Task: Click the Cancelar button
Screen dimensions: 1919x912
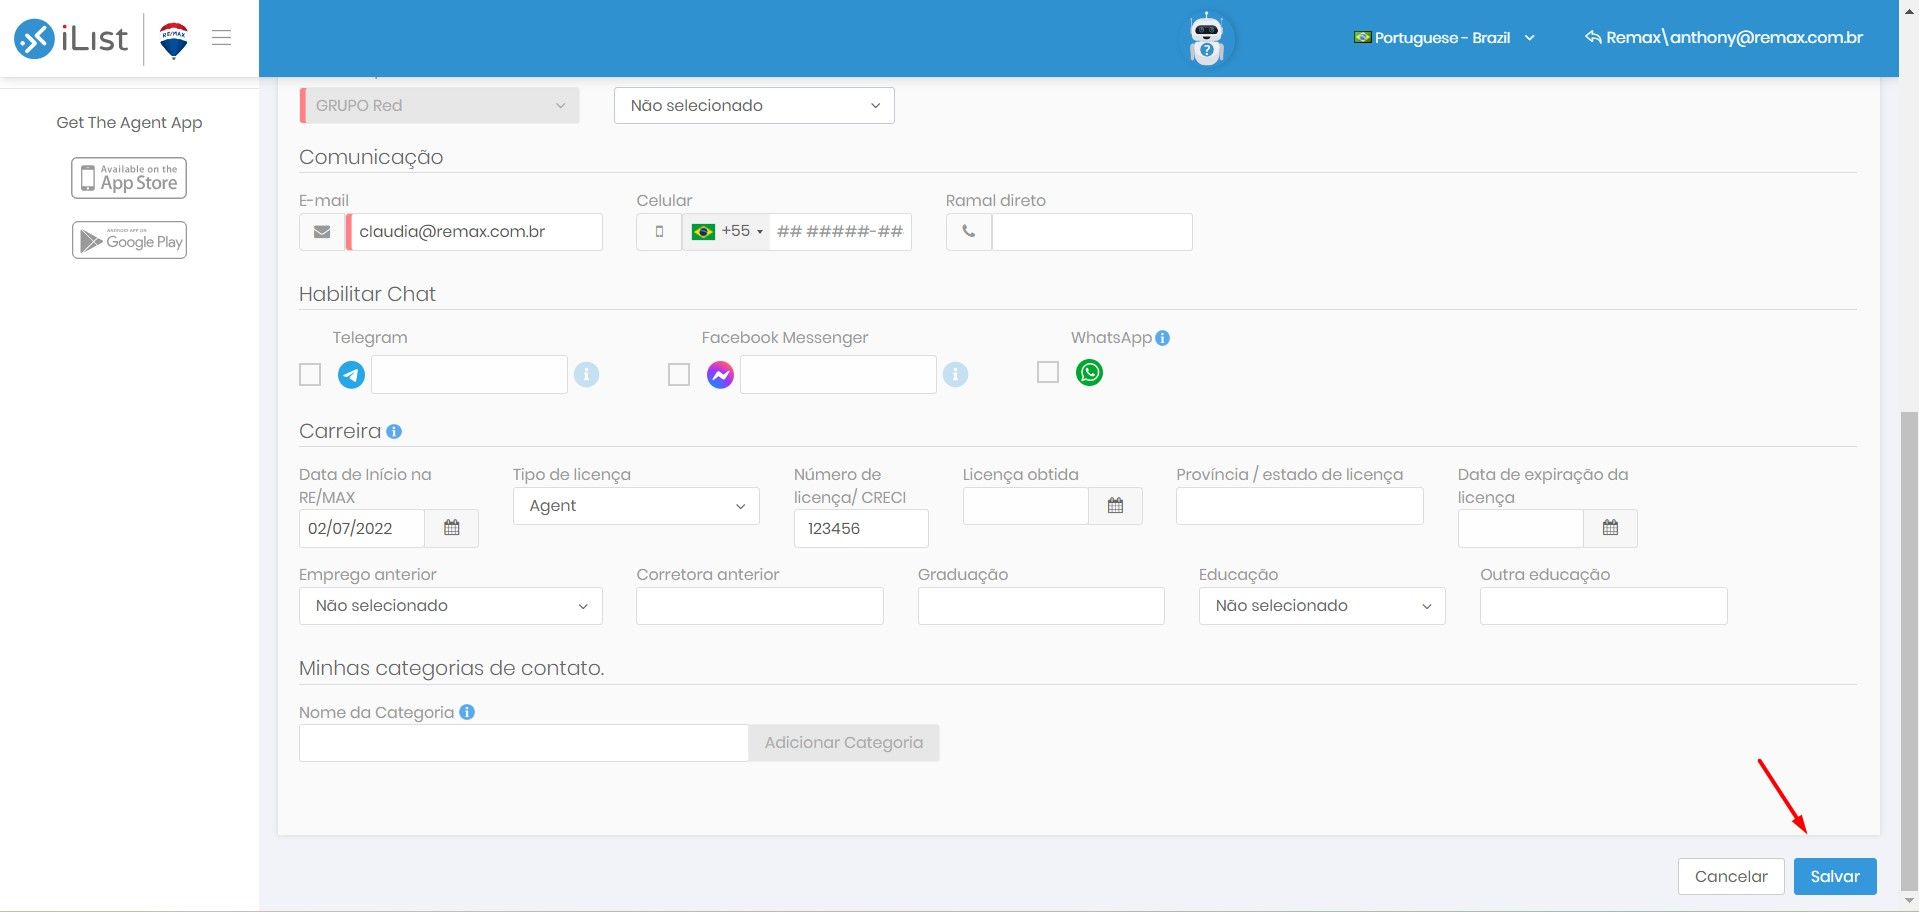Action: [x=1731, y=876]
